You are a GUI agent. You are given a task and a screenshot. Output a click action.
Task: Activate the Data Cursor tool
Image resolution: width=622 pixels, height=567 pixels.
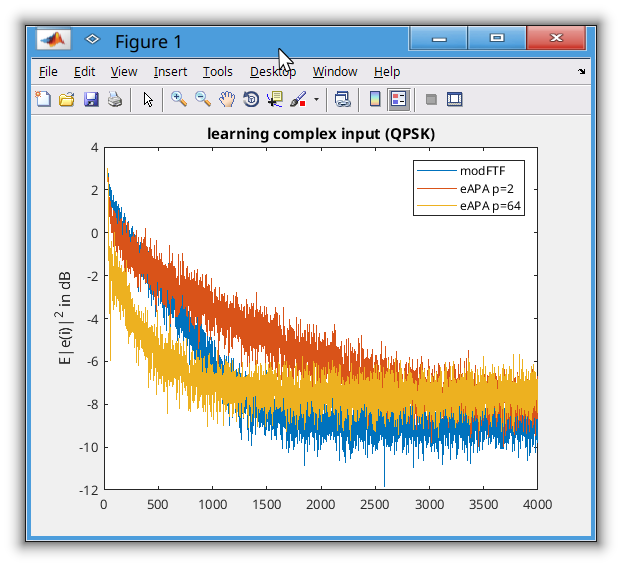coord(275,99)
